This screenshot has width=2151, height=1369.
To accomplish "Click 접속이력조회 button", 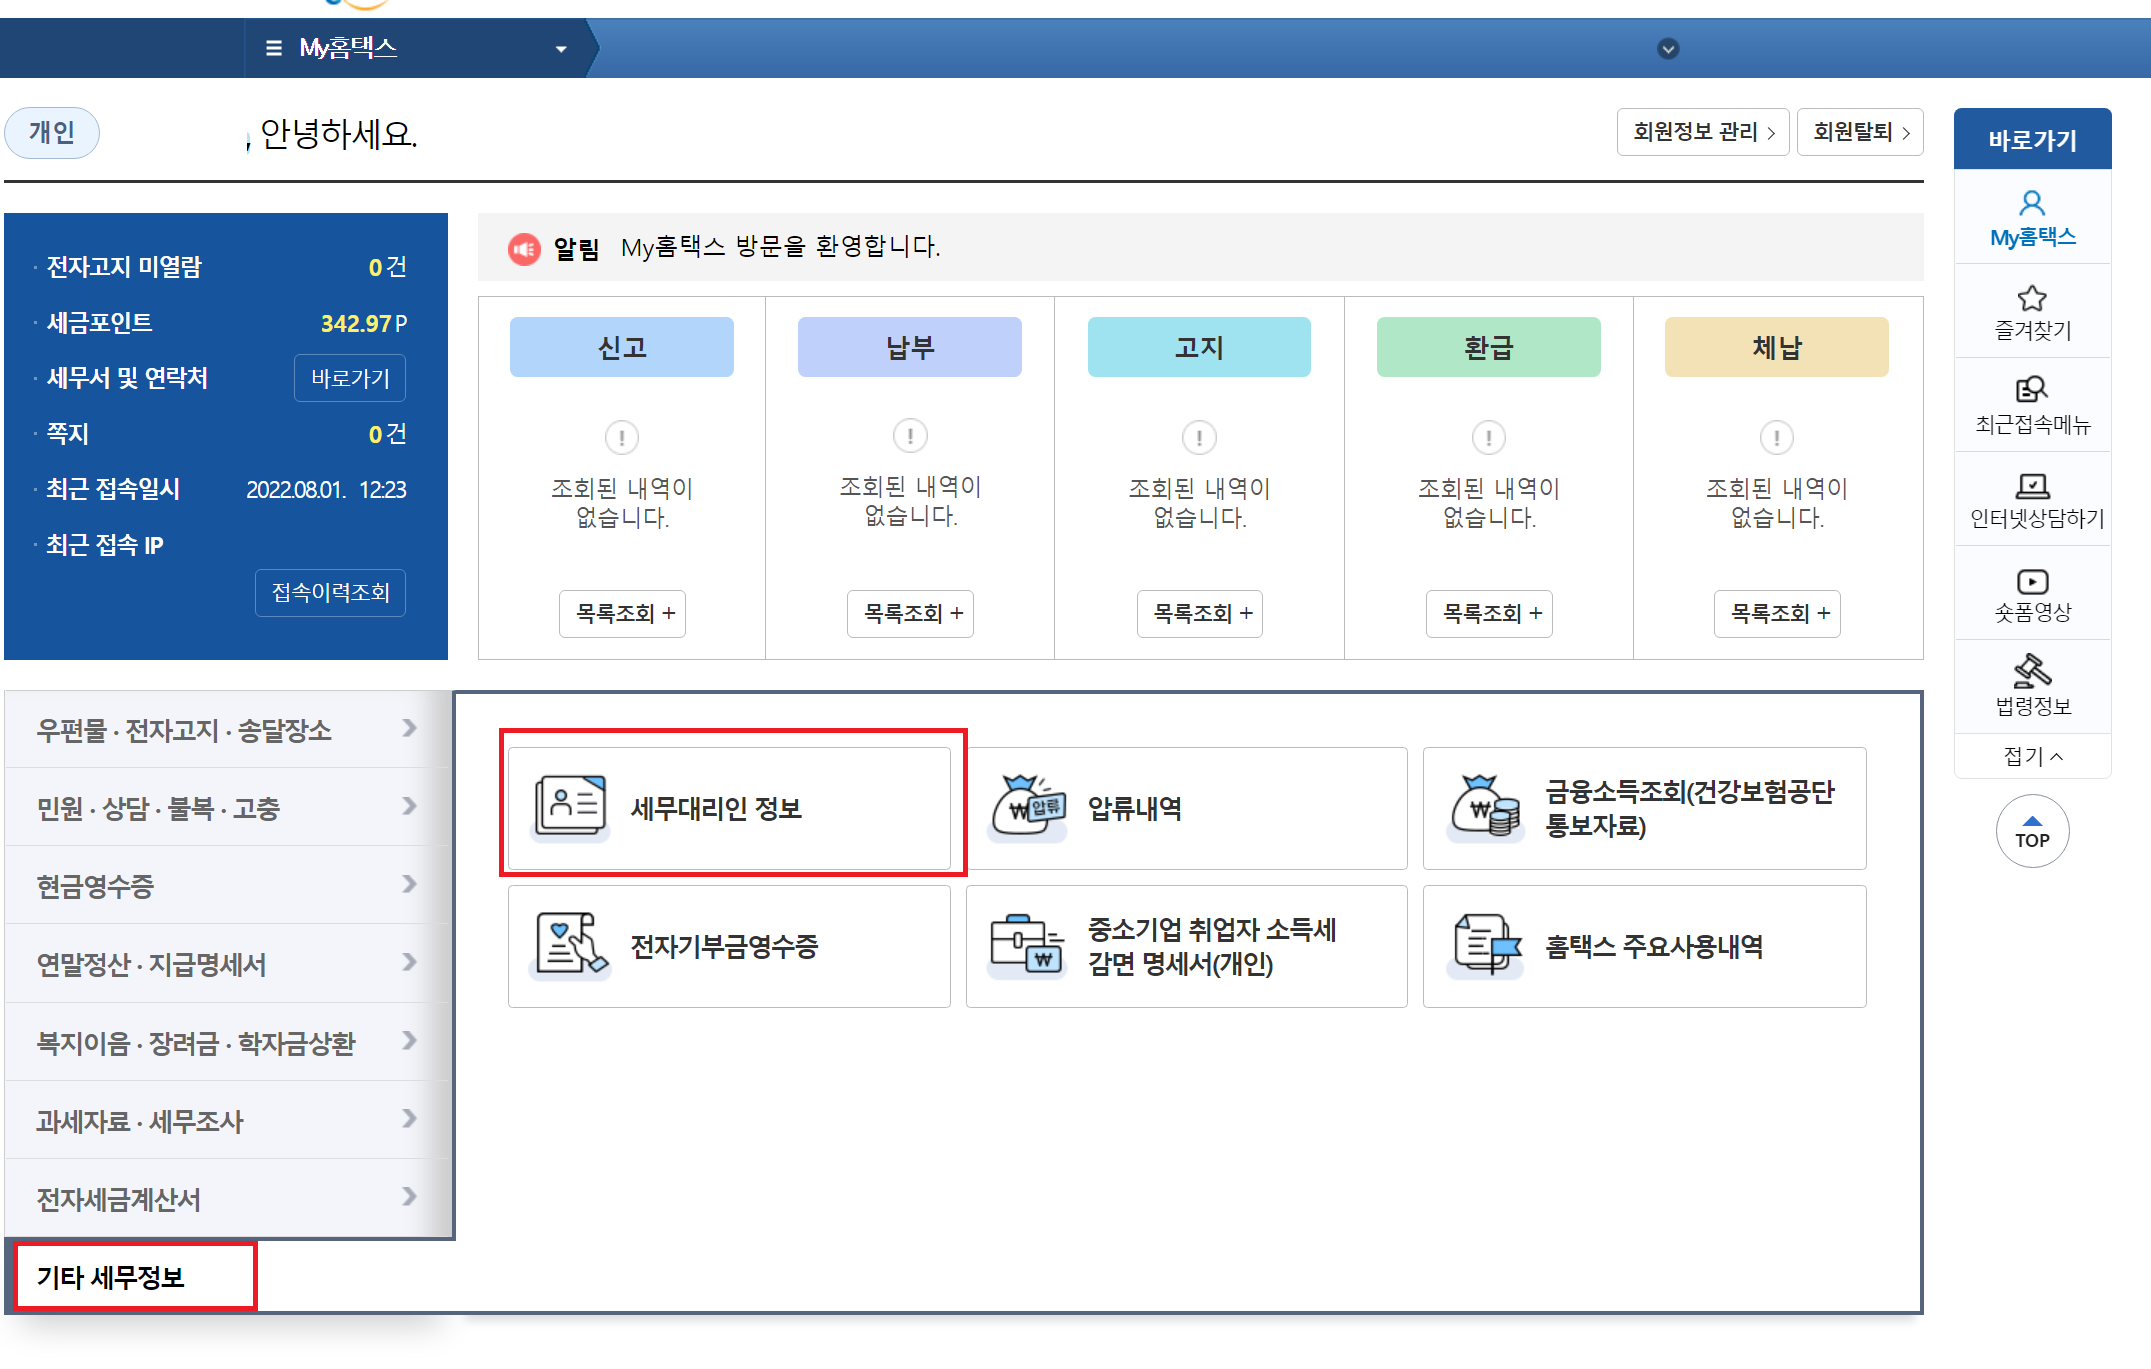I will 330,593.
